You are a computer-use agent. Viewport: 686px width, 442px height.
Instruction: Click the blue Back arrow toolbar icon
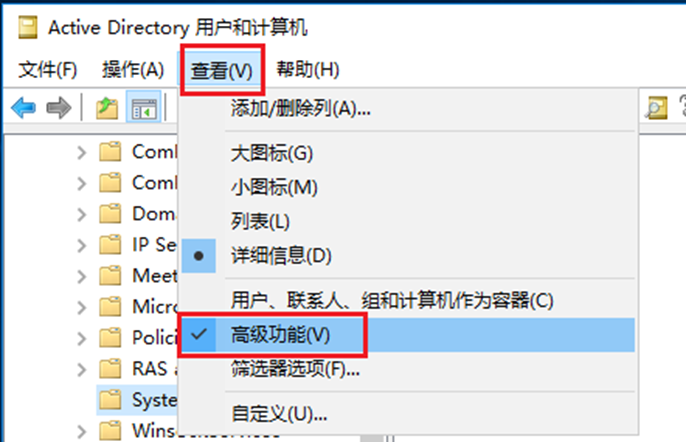[23, 107]
